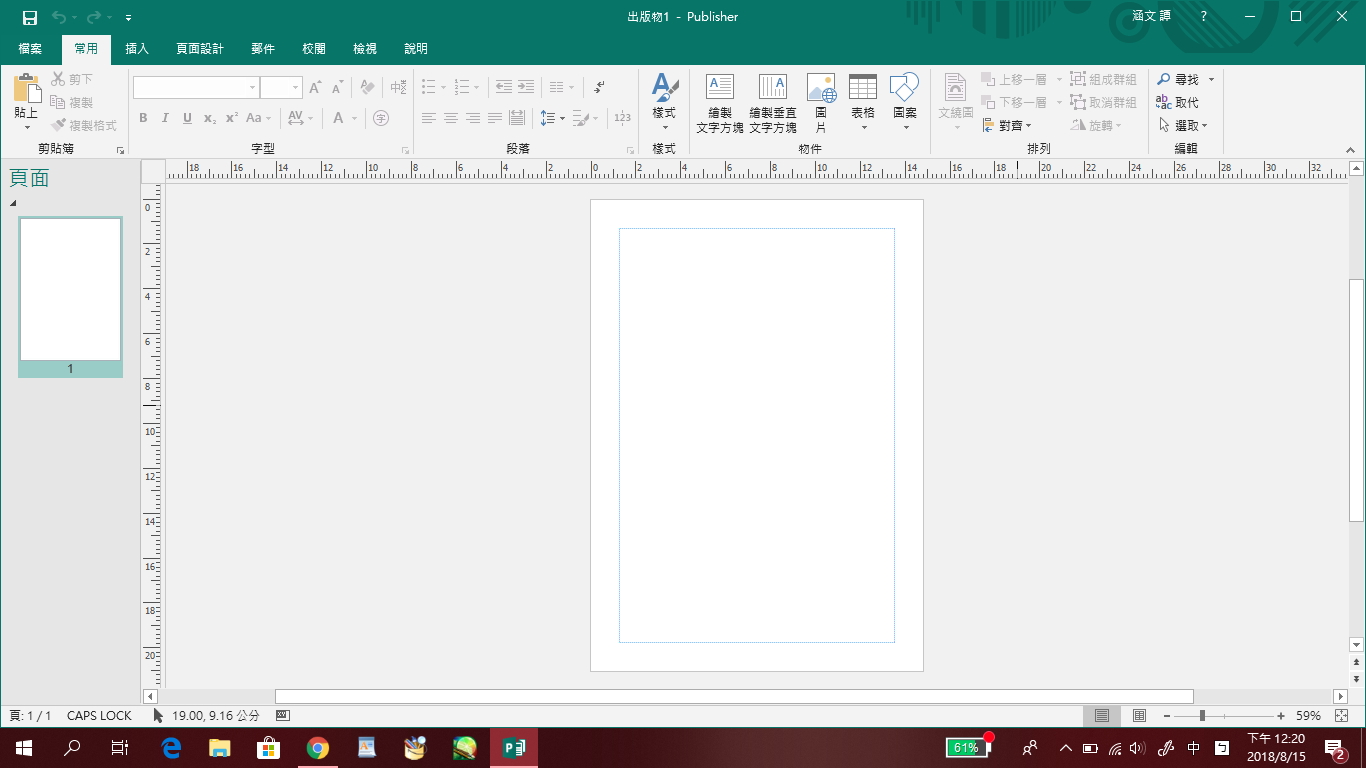Select the 繪製垂直文字方塊 vertical text box tool

pyautogui.click(x=772, y=88)
